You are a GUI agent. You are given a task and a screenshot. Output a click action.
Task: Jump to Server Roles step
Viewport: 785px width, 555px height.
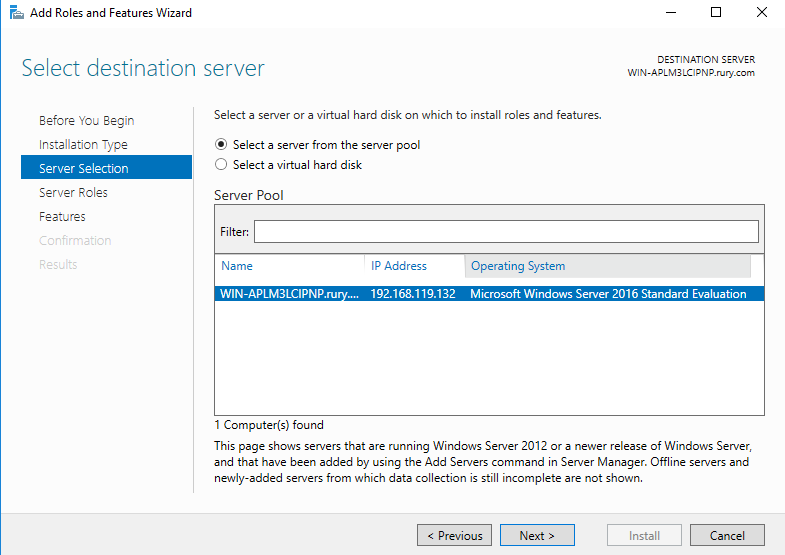click(x=73, y=193)
